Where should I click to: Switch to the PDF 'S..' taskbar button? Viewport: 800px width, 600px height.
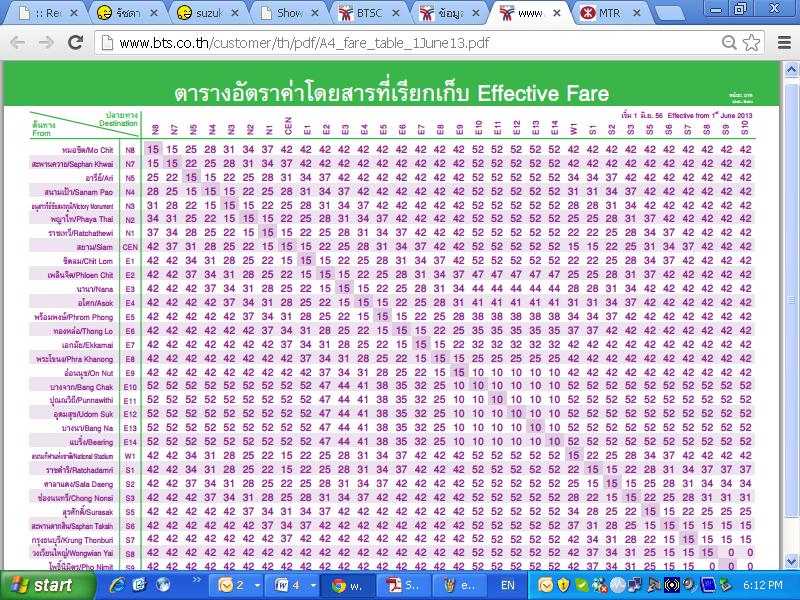(403, 585)
